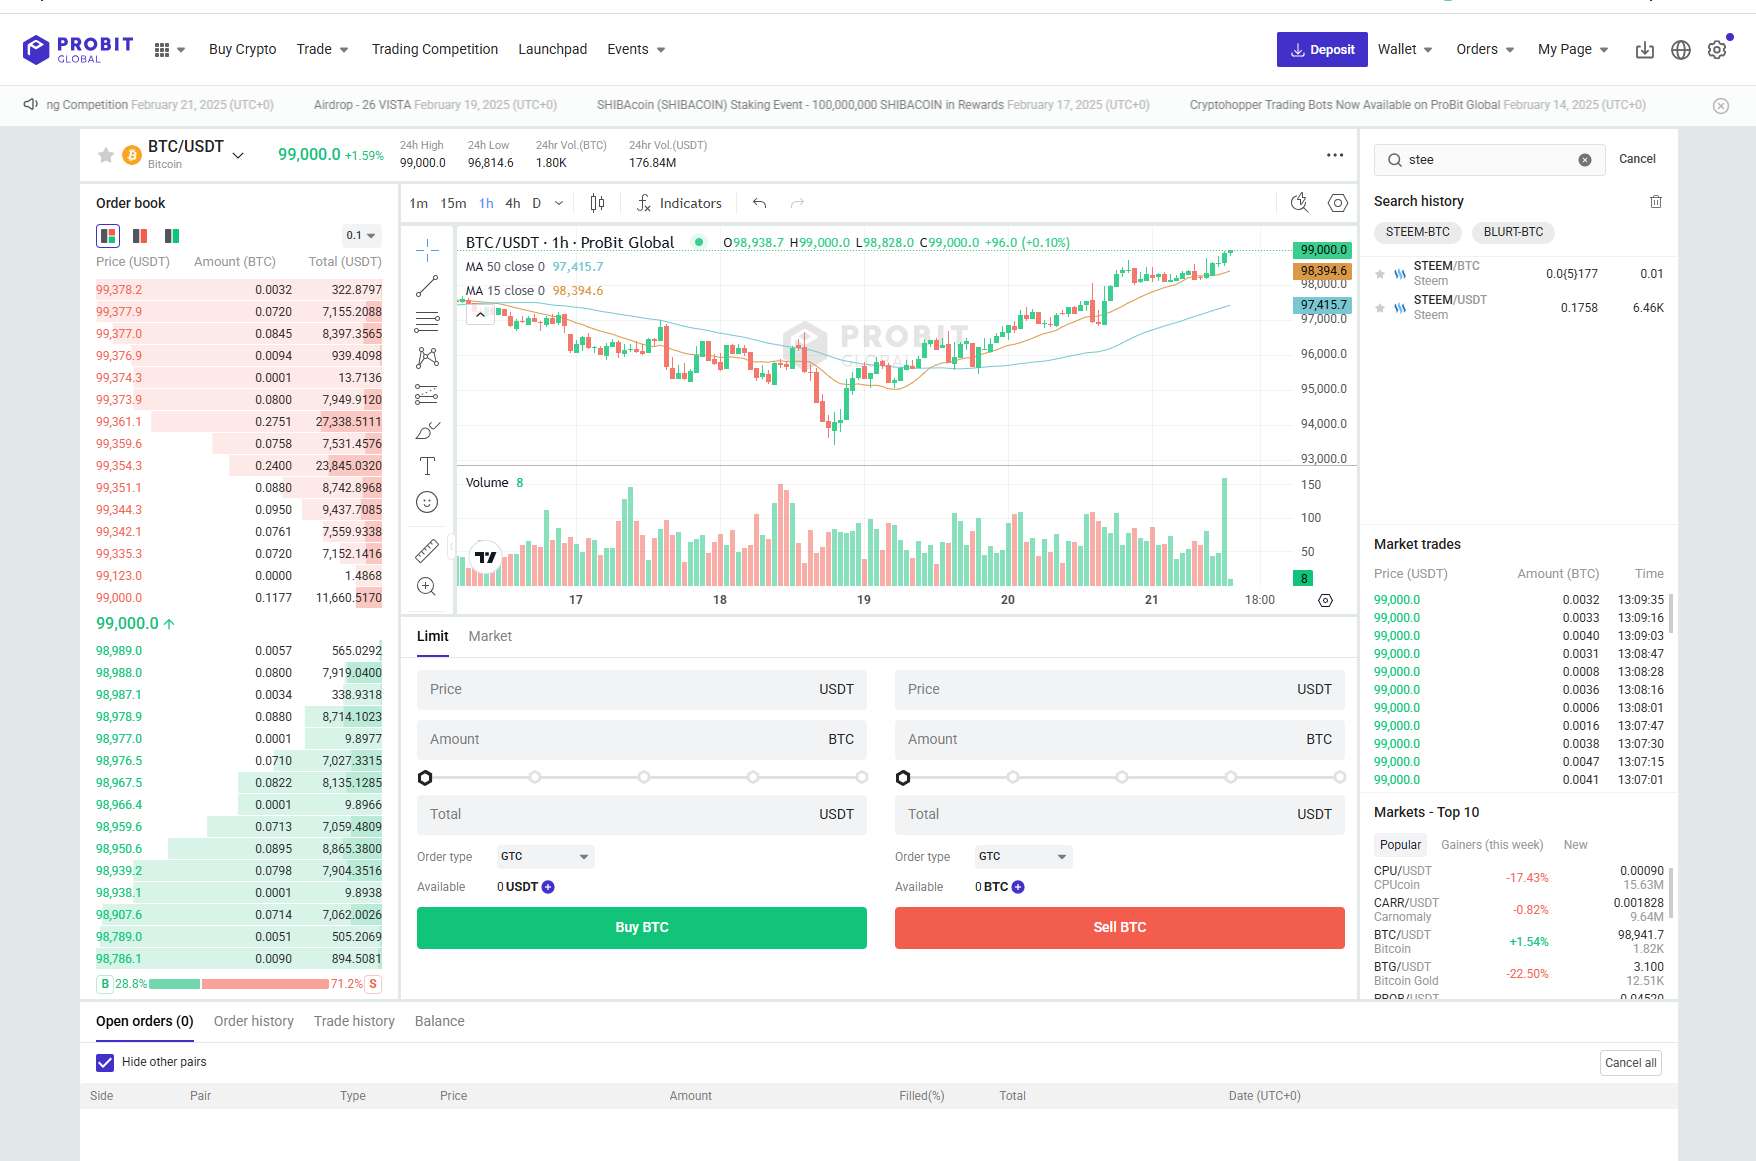
Task: Expand the Trade menu
Action: pyautogui.click(x=323, y=50)
